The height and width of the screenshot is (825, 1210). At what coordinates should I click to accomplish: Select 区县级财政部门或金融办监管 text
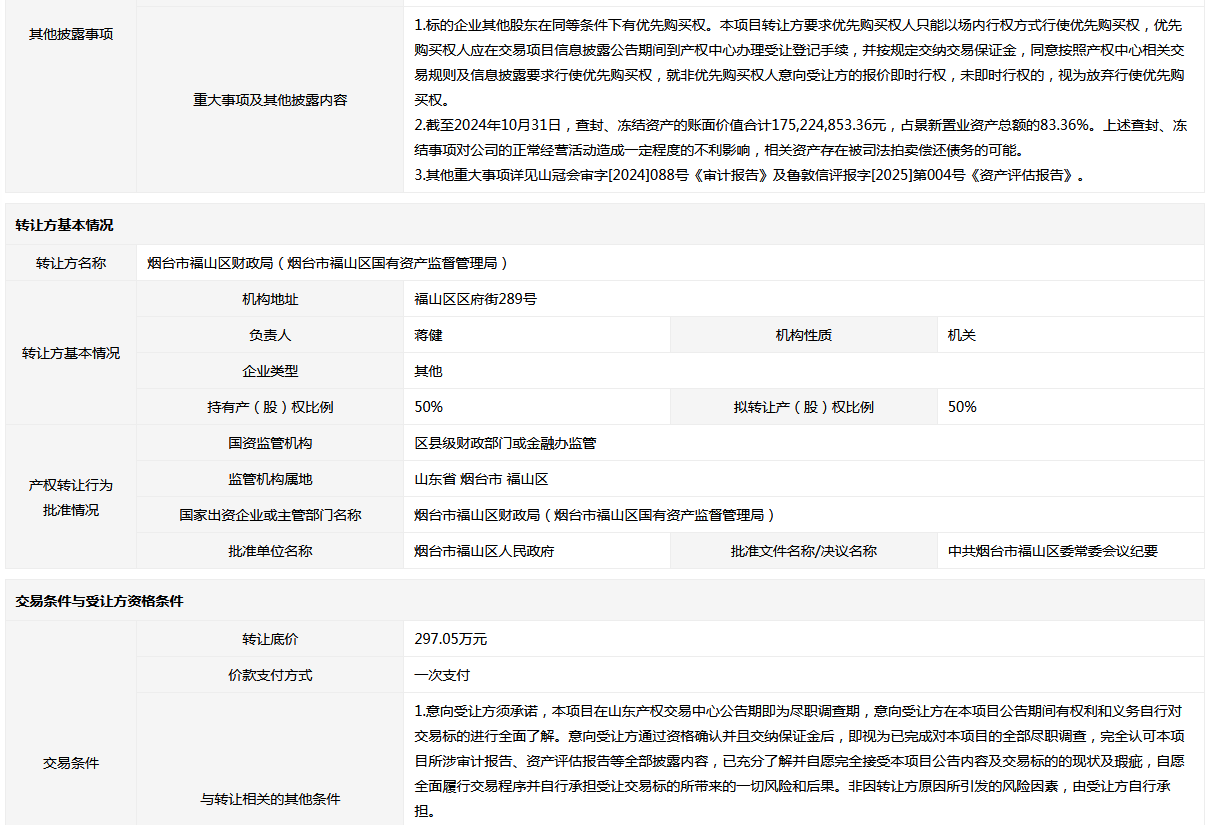tap(505, 443)
